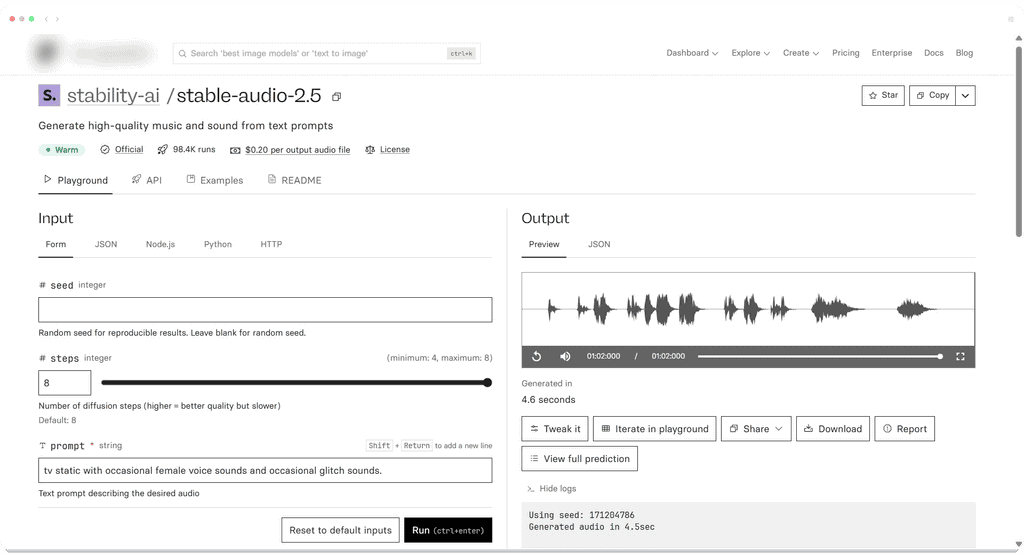Open the Dashboard dropdown menu
Image resolution: width=1024 pixels, height=555 pixels.
692,53
